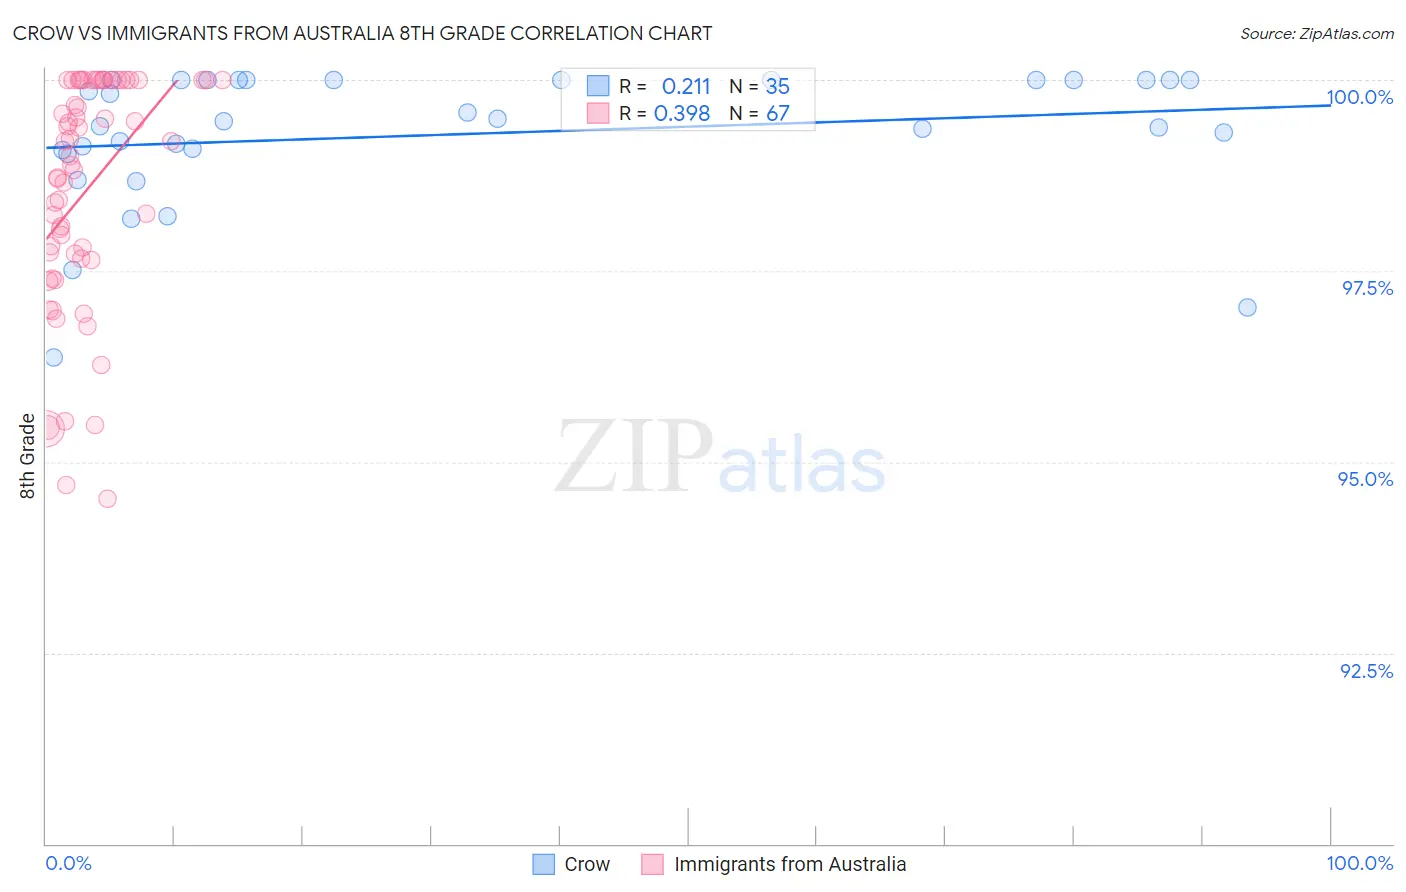
Task: Click the 97.5% y-axis label
Action: 1367,288
